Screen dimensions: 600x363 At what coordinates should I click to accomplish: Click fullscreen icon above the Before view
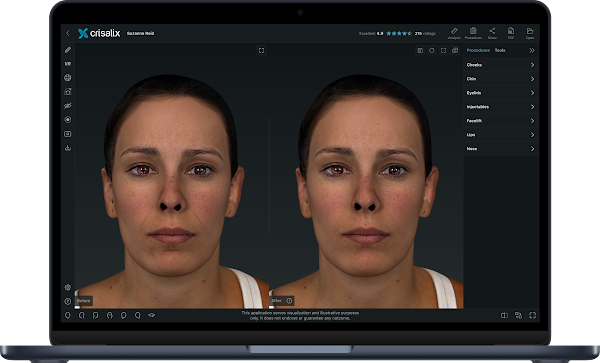(261, 50)
